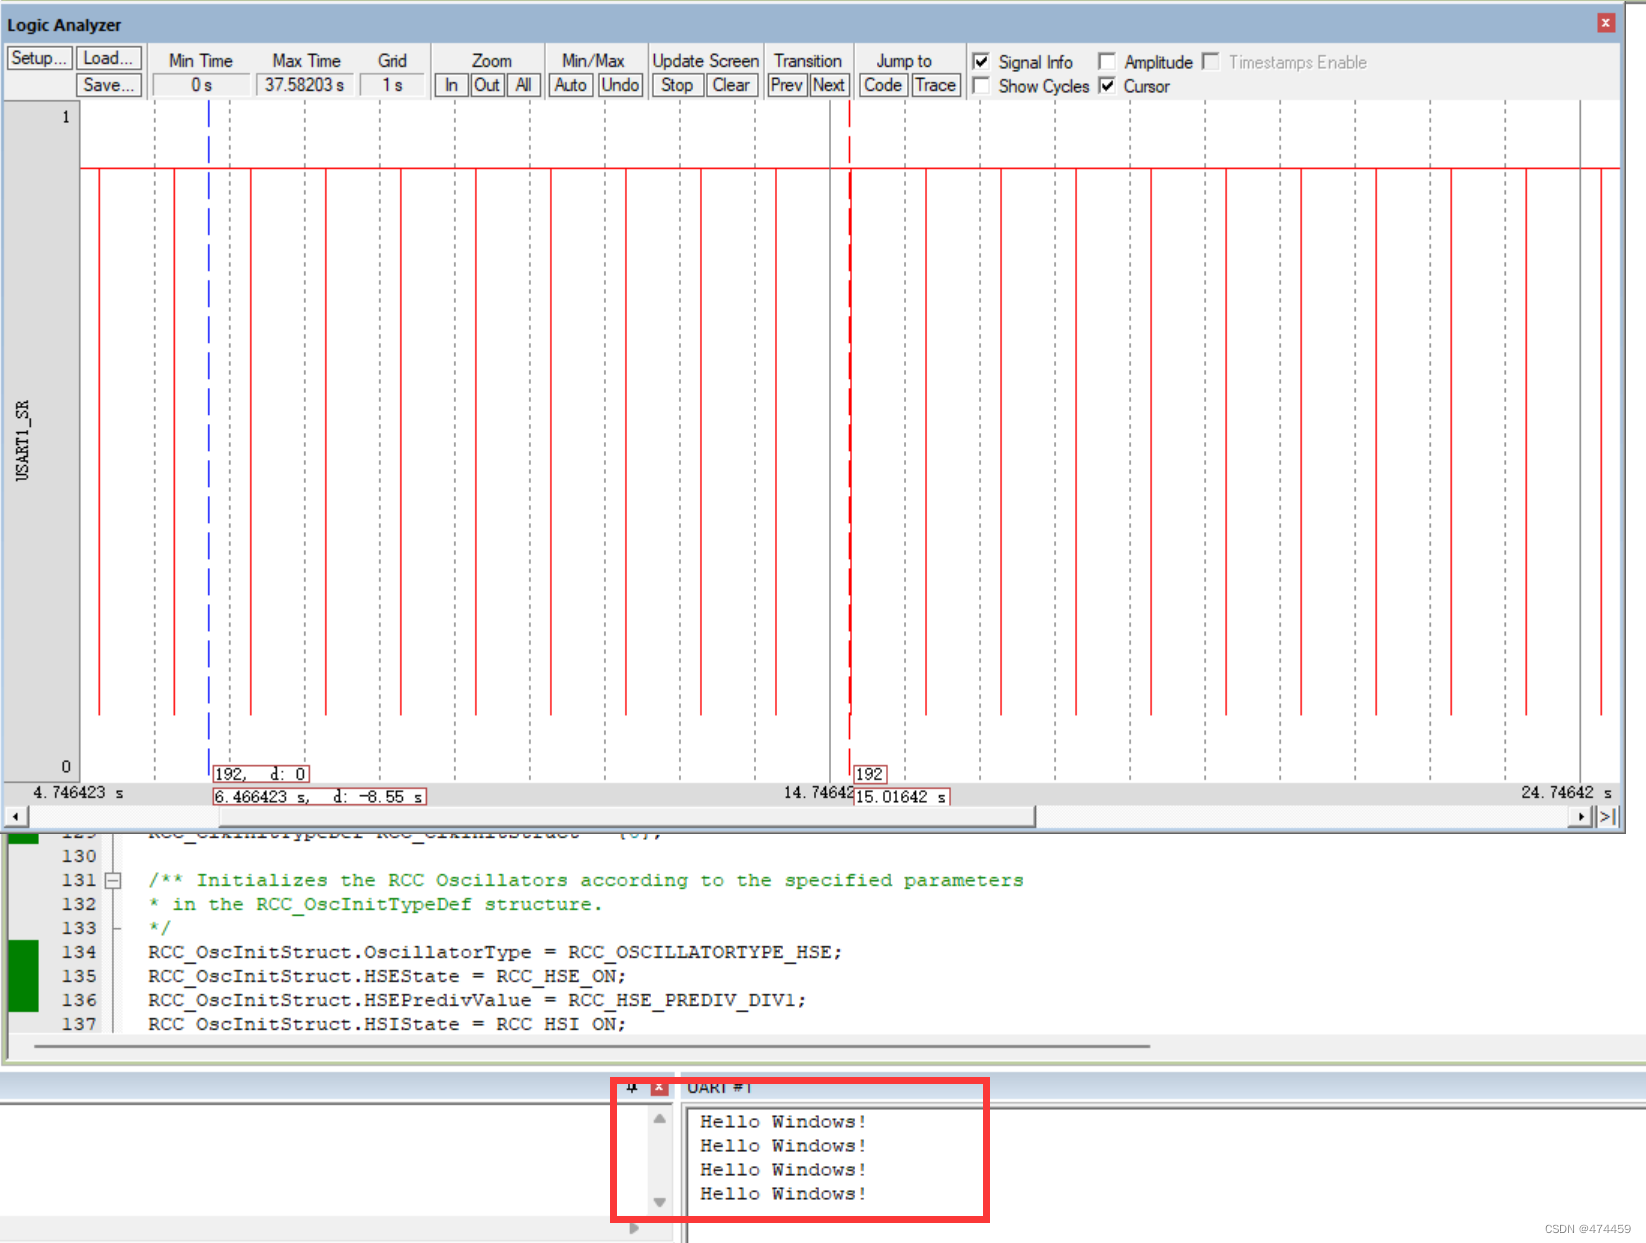The image size is (1646, 1243).
Task: Auto-scale the Min/Max range
Action: pos(570,85)
